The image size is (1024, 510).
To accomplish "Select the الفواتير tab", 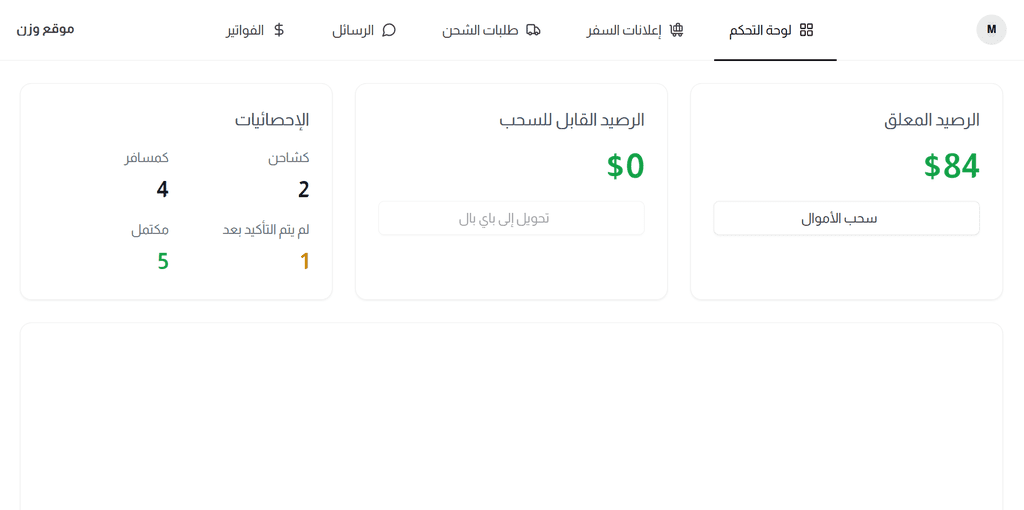I will [256, 30].
